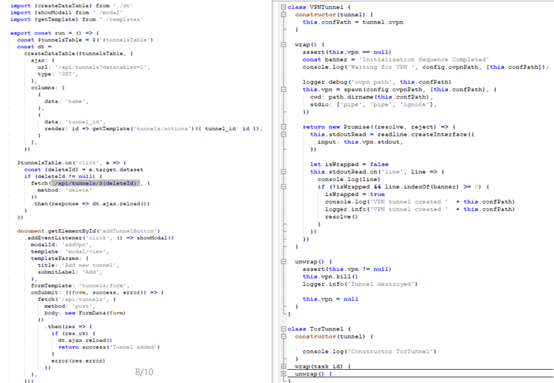Click the .addEventListener('click' showModal line
The height and width of the screenshot is (383, 554).
[x=99, y=238]
